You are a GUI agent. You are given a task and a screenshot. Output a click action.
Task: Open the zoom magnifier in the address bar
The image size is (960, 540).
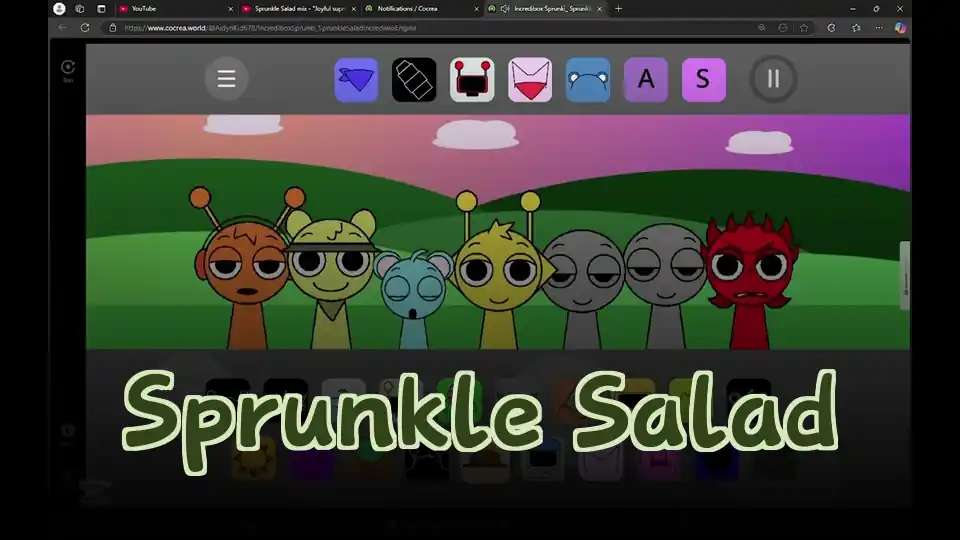pos(762,28)
